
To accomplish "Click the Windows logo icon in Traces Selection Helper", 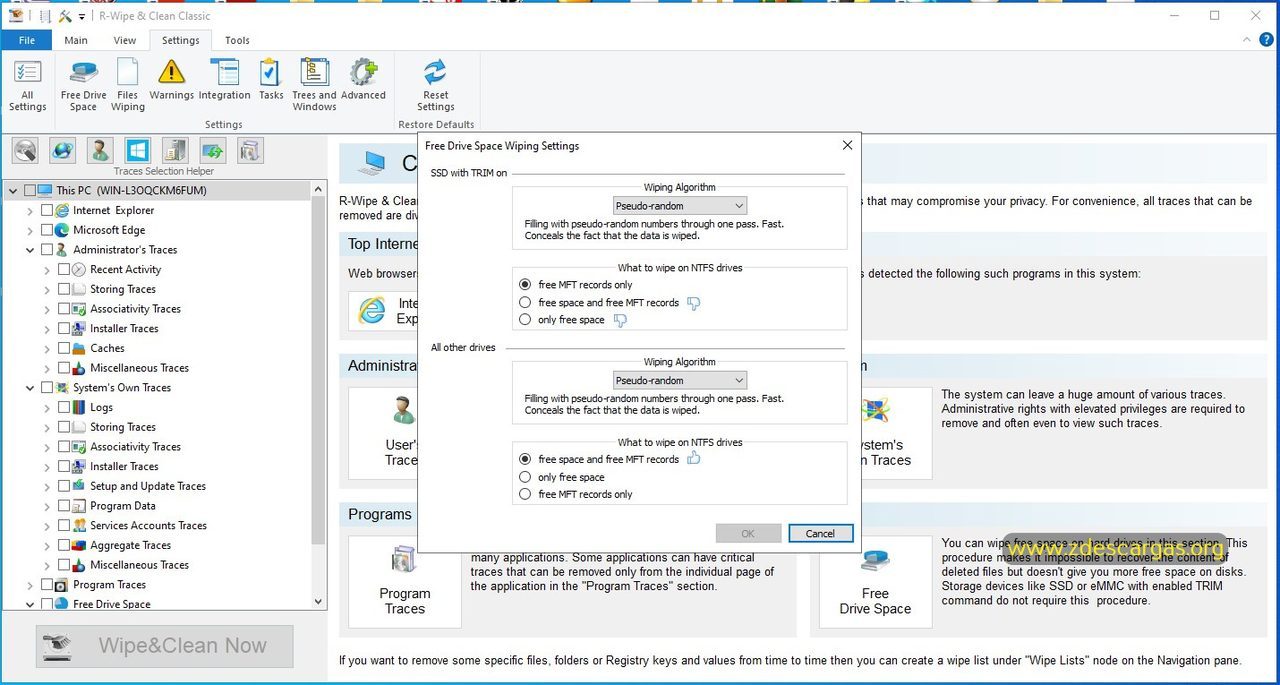I will (x=137, y=151).
